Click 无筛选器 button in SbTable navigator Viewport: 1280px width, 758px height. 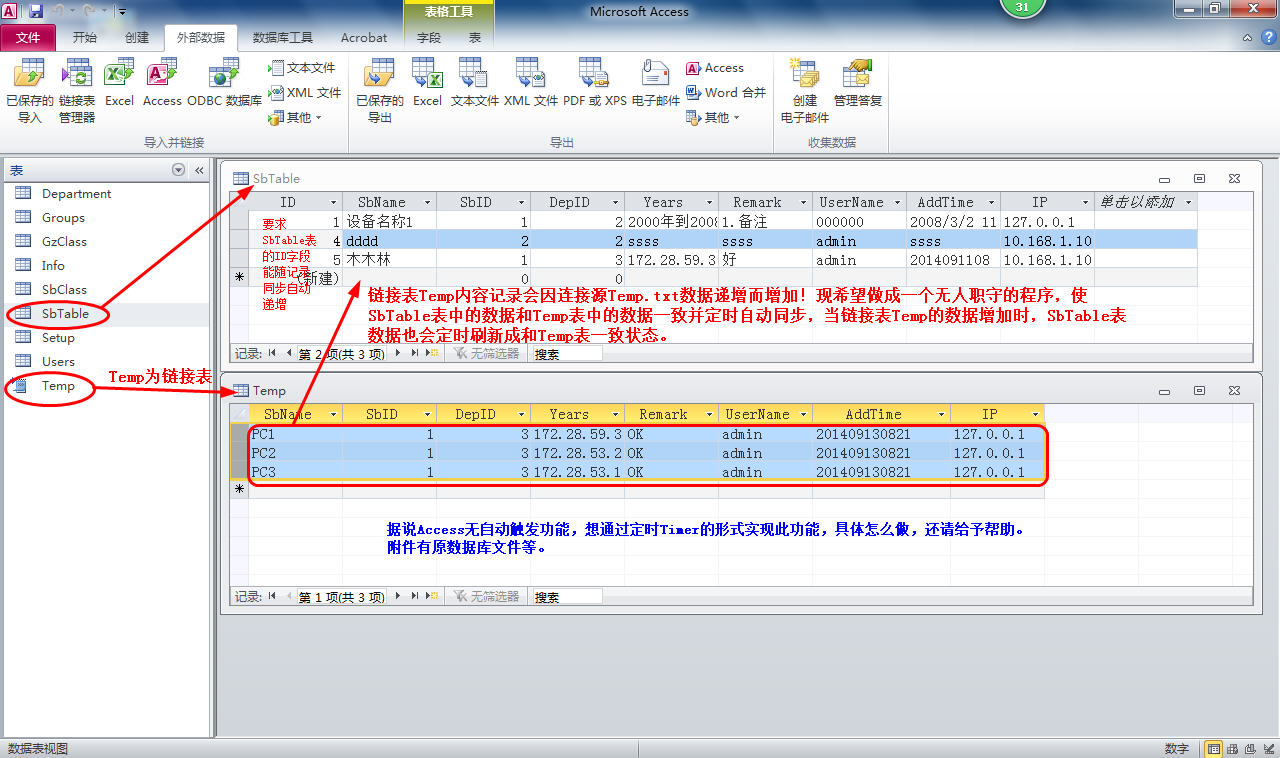tap(487, 353)
